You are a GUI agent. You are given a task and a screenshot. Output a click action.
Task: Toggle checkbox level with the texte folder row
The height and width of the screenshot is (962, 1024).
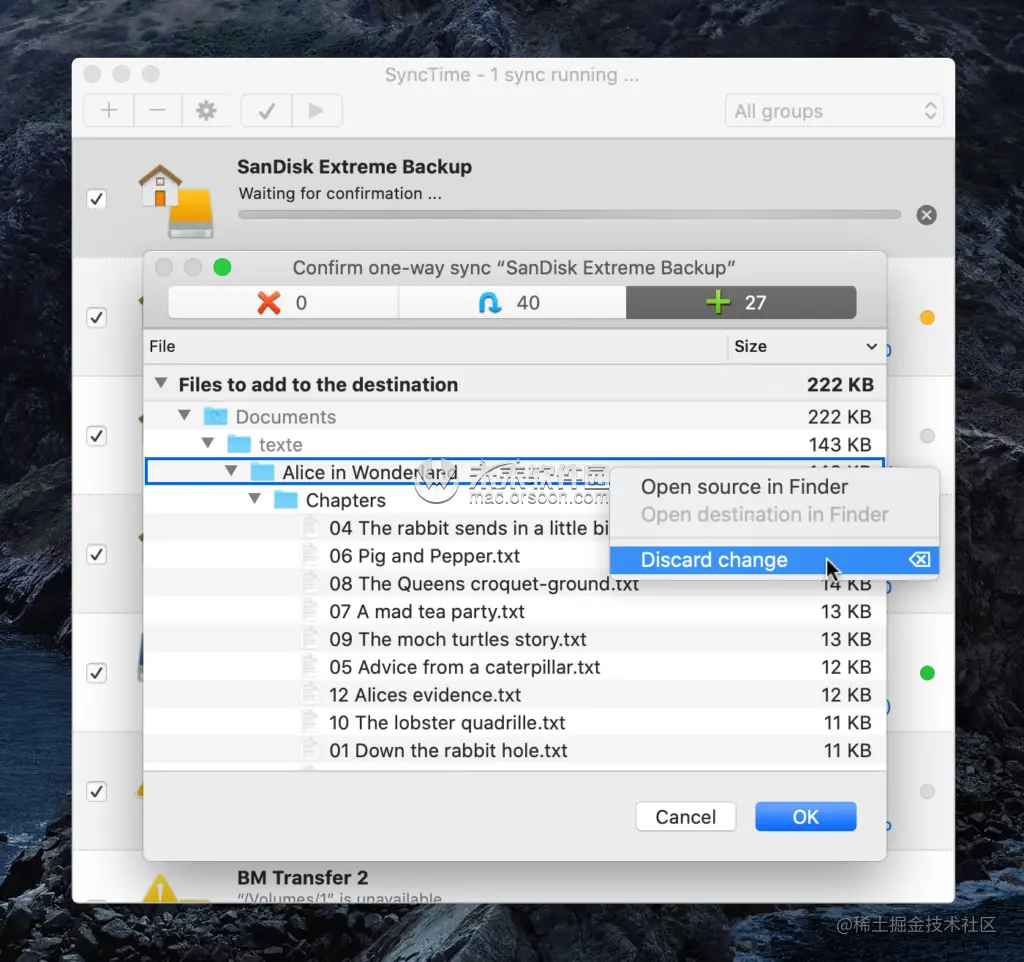97,436
